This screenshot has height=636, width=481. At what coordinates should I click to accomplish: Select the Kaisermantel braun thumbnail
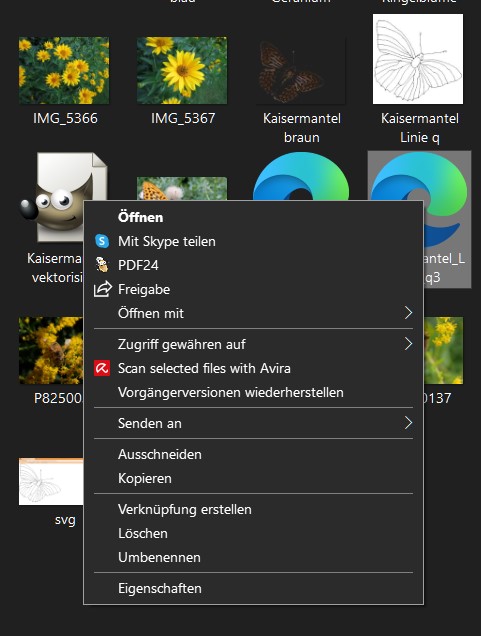(301, 71)
